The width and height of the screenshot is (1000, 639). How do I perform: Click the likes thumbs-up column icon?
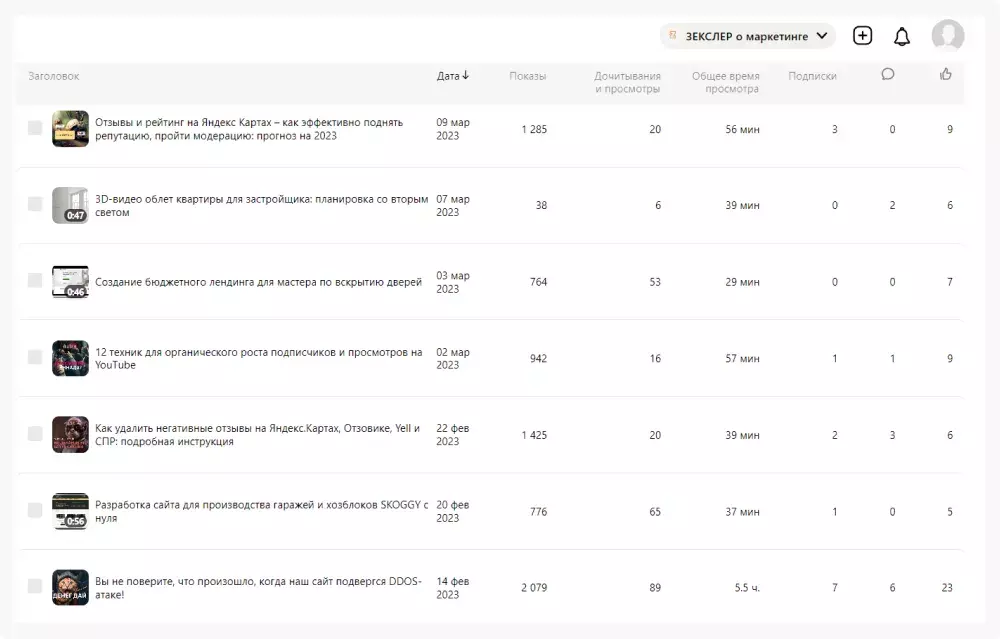click(x=946, y=74)
